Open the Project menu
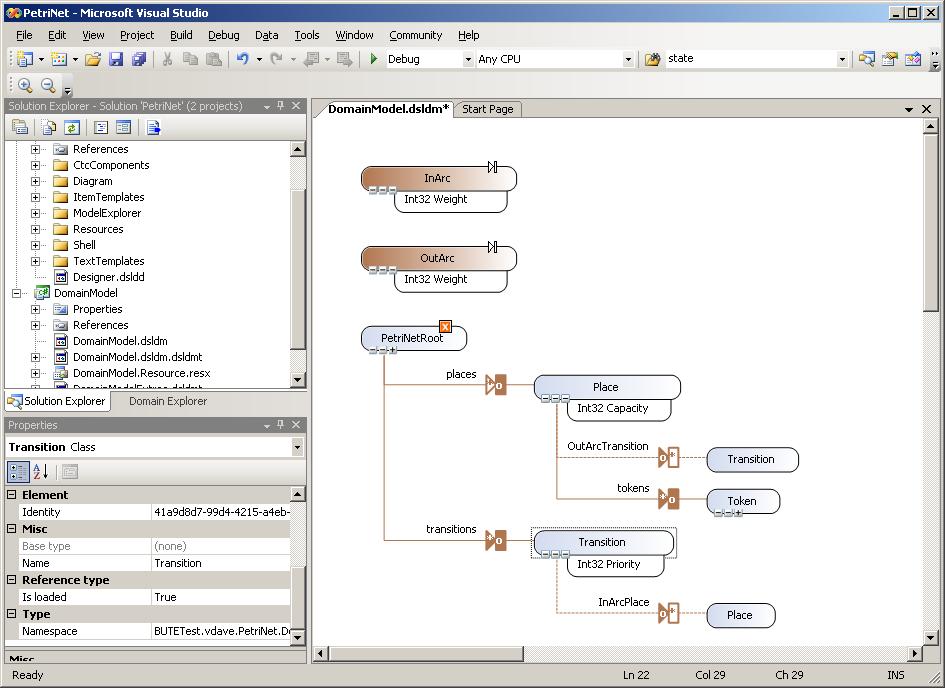This screenshot has height=688, width=945. click(x=137, y=36)
